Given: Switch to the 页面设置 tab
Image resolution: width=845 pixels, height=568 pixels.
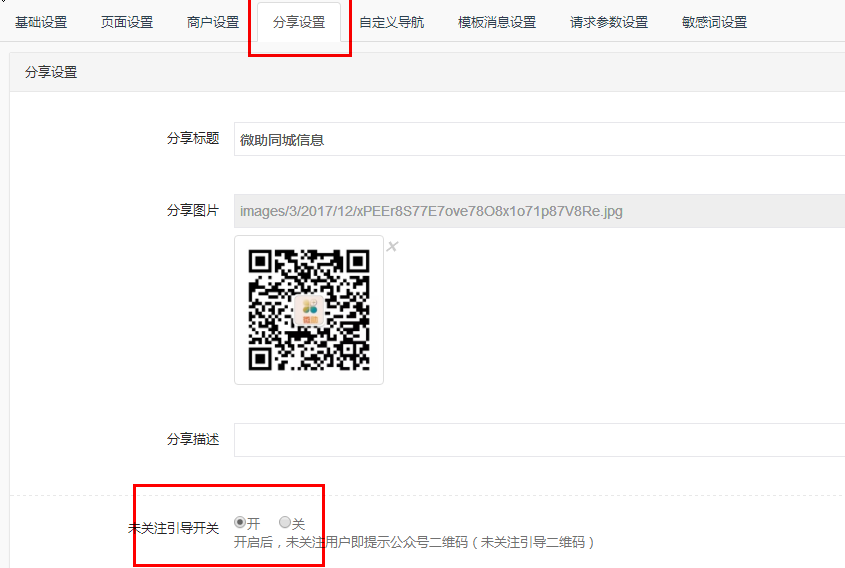Looking at the screenshot, I should point(127,22).
